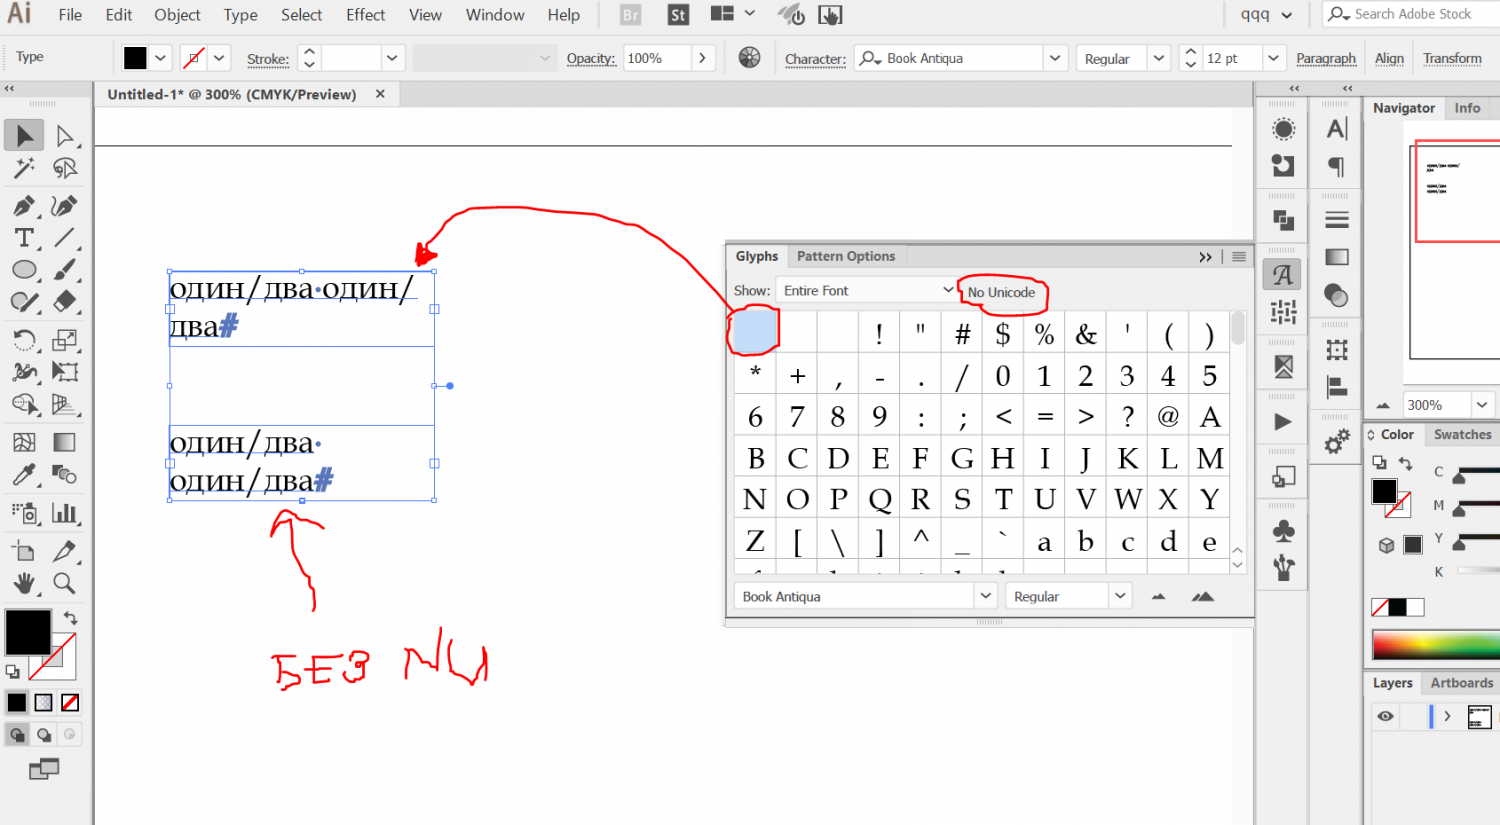Select the Direct Selection tool
Image resolution: width=1500 pixels, height=825 pixels.
pos(65,135)
